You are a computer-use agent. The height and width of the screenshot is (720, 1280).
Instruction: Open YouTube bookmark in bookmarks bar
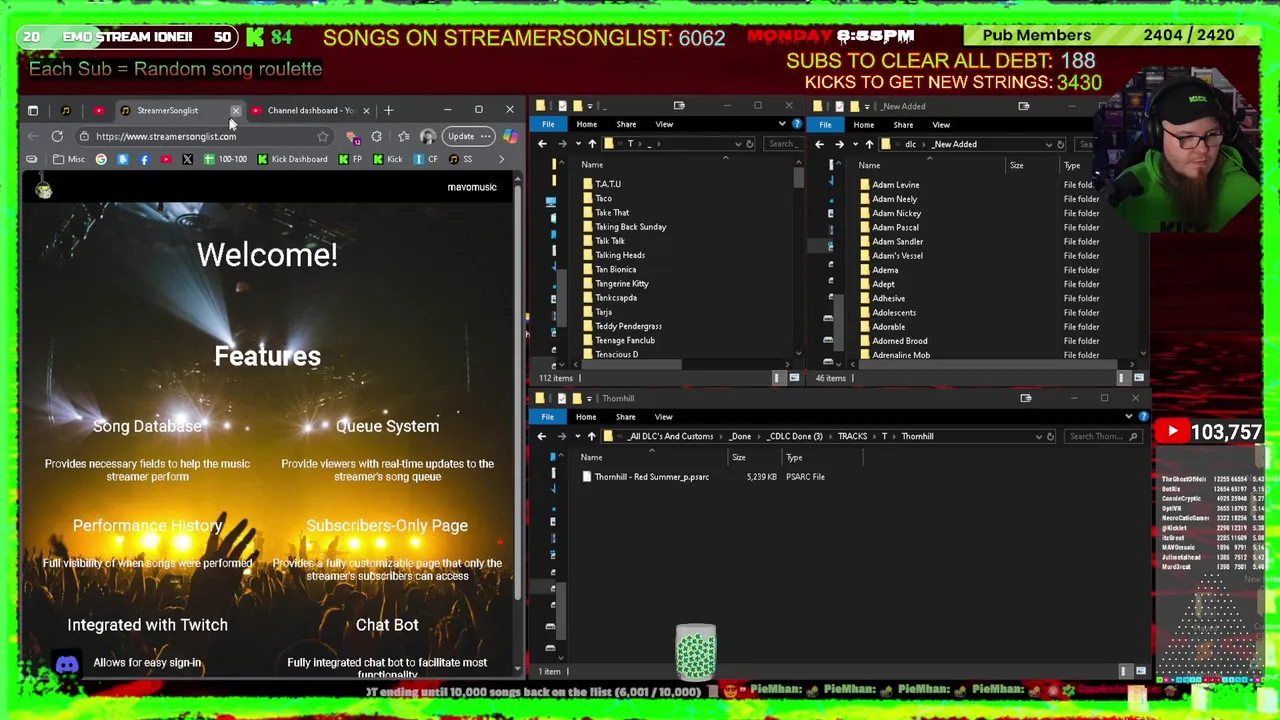pyautogui.click(x=165, y=159)
